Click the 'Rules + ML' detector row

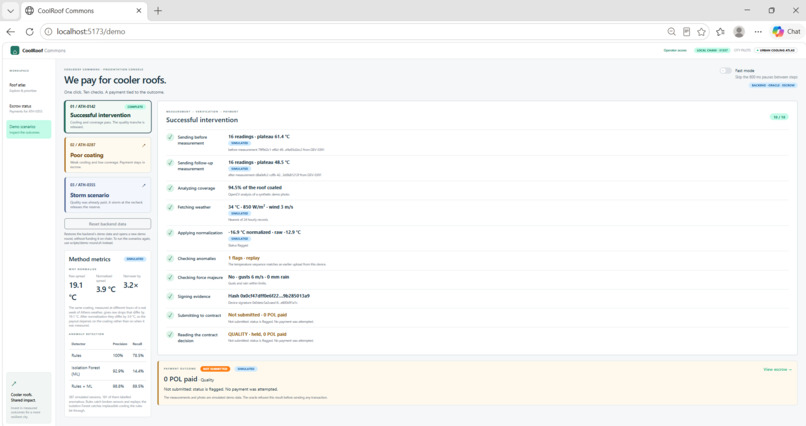pyautogui.click(x=107, y=386)
